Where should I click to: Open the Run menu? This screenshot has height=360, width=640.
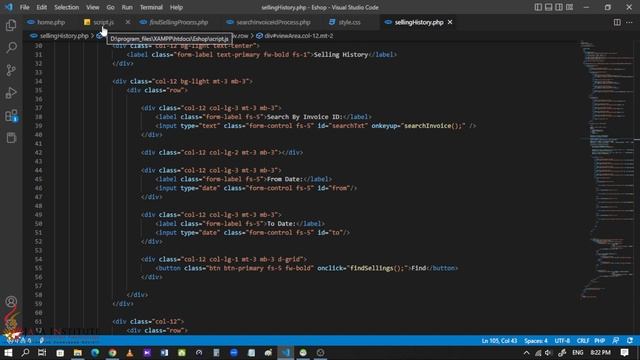[x=127, y=7]
